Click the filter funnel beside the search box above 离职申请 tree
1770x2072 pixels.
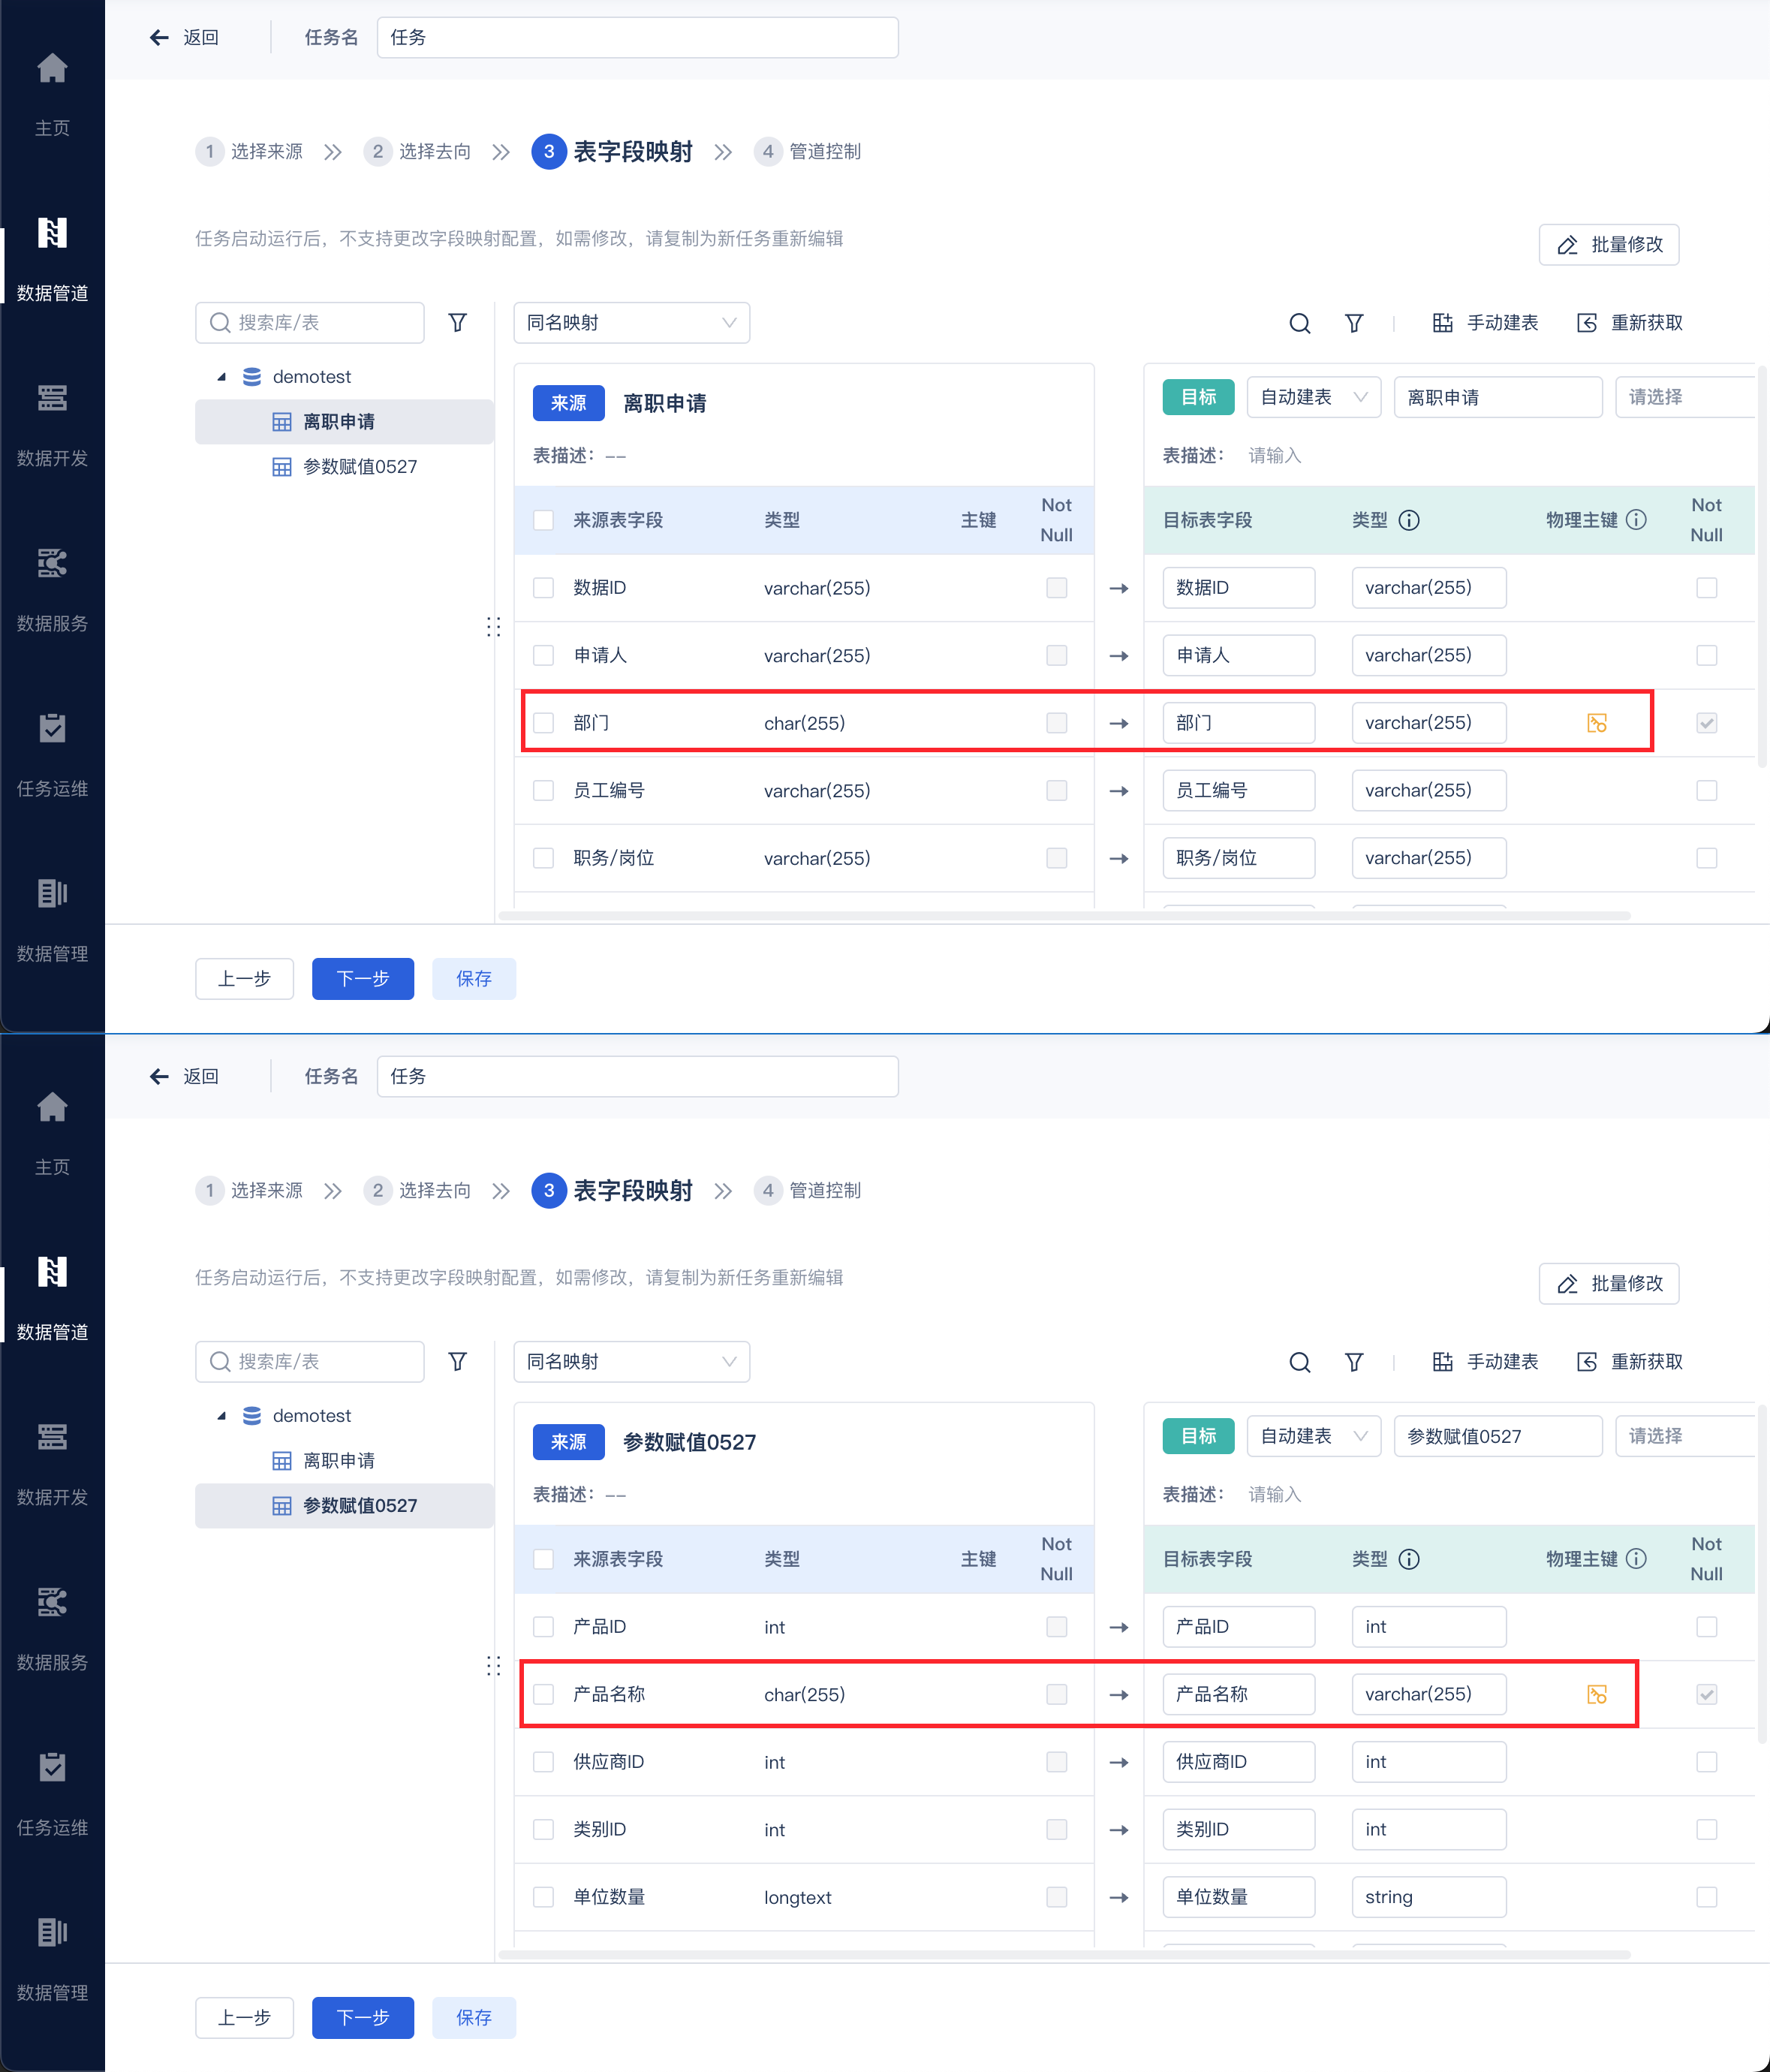point(457,323)
